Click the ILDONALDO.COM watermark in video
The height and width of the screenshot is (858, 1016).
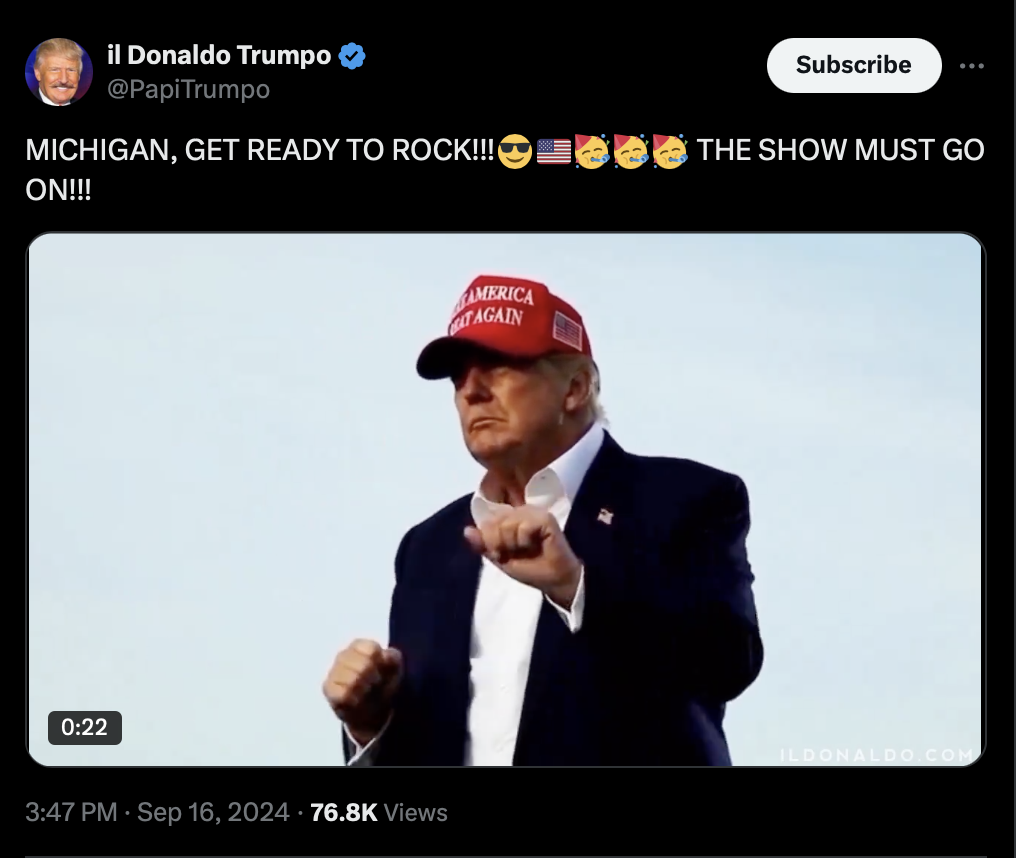[877, 755]
